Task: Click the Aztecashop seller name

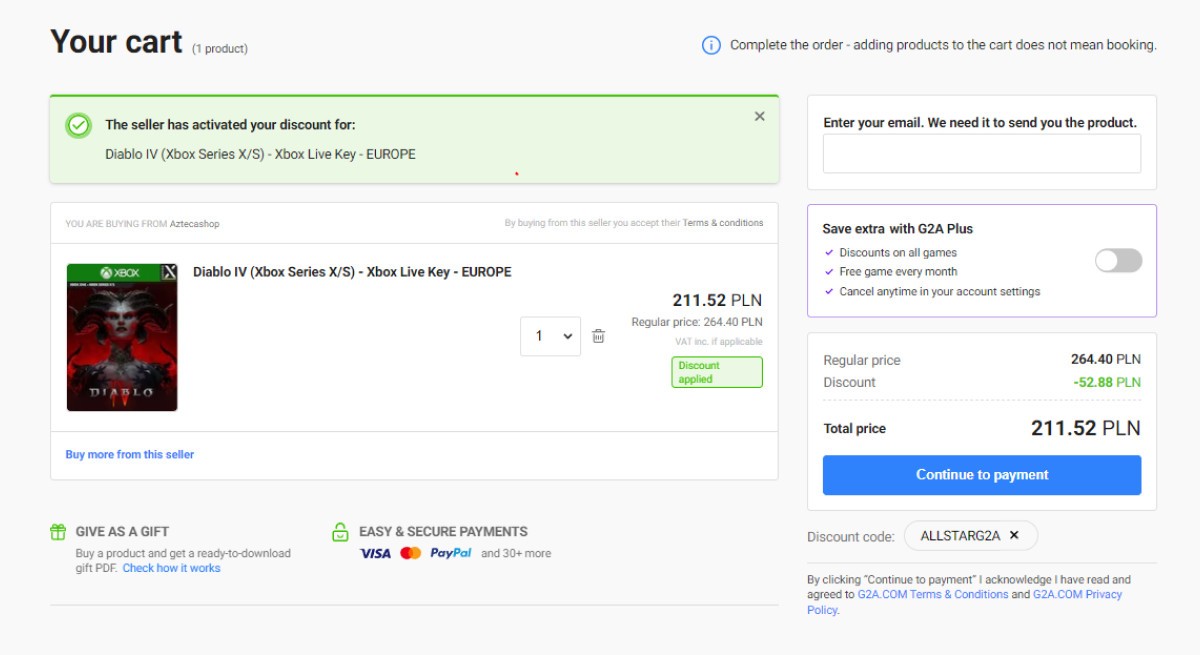Action: point(195,224)
